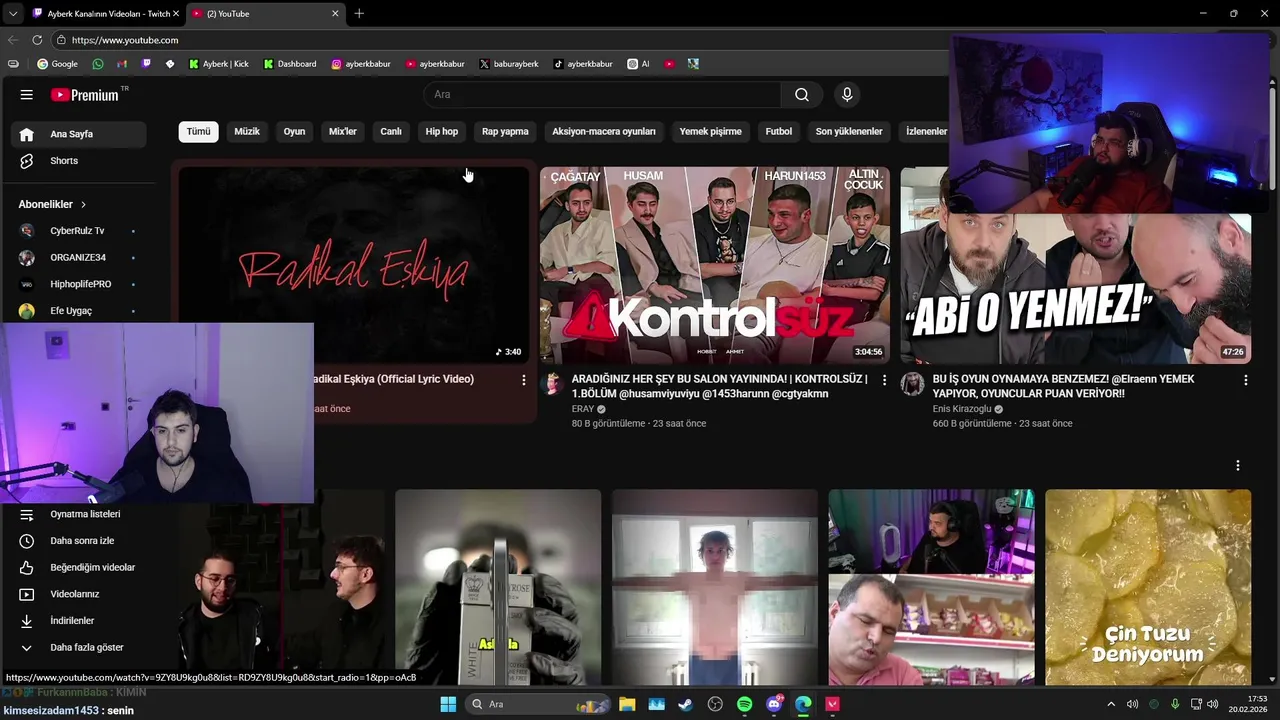The height and width of the screenshot is (720, 1280).
Task: Select the Tümü filter chip
Action: tap(199, 132)
